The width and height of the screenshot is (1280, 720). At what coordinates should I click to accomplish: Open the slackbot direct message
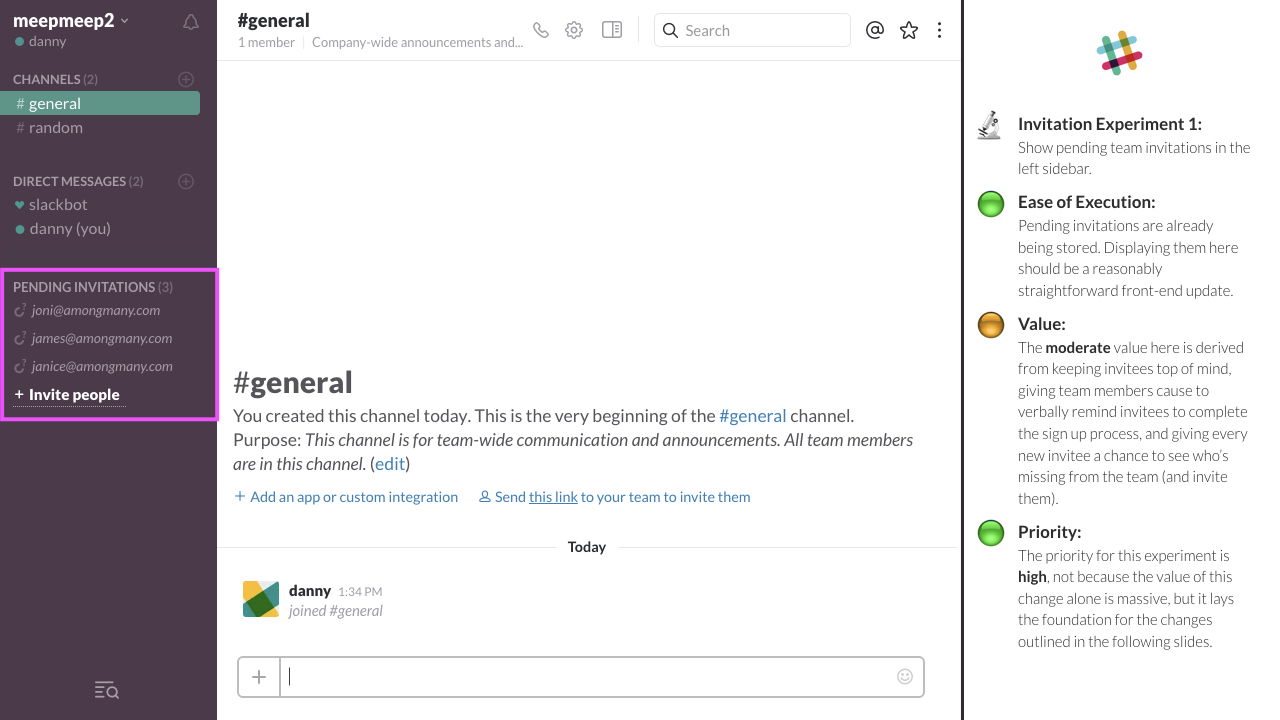(51, 204)
